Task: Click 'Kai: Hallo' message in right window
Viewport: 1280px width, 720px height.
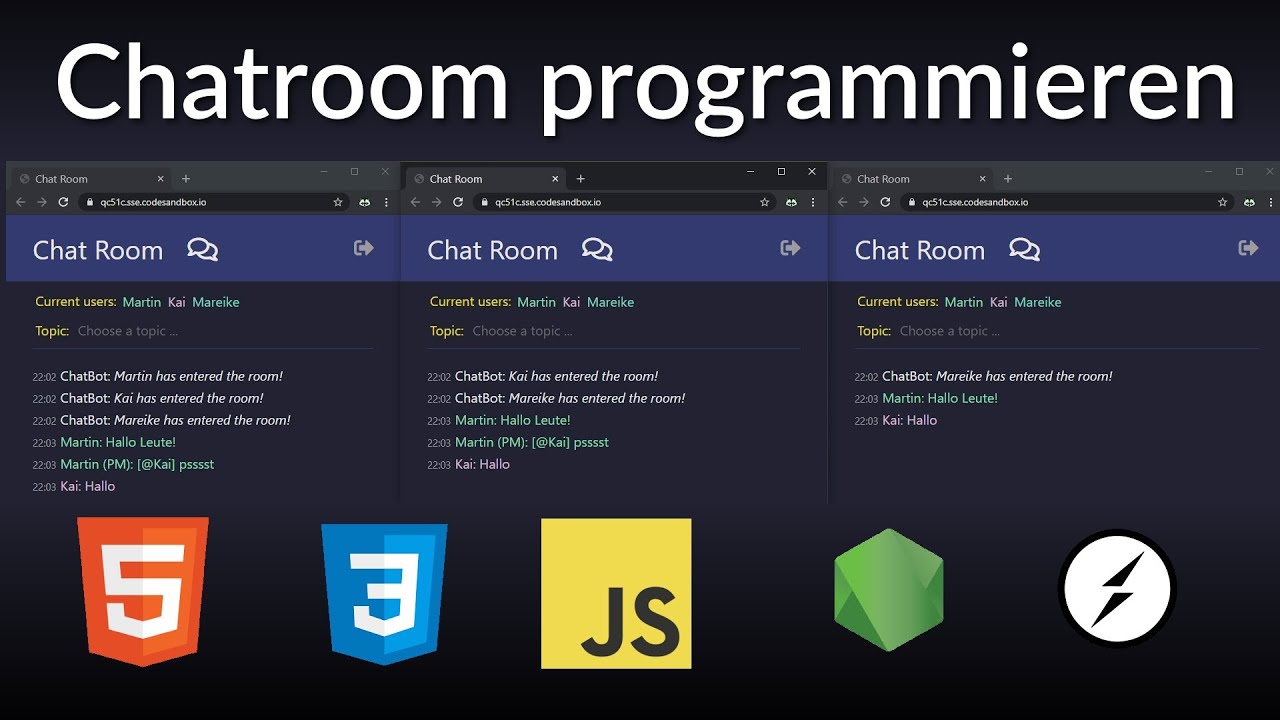Action: coord(910,420)
